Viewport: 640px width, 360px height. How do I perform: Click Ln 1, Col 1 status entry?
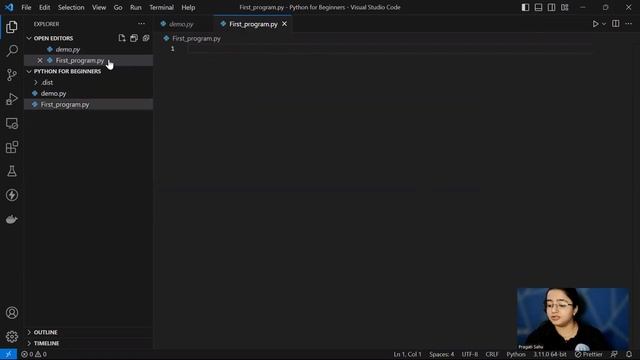(407, 354)
